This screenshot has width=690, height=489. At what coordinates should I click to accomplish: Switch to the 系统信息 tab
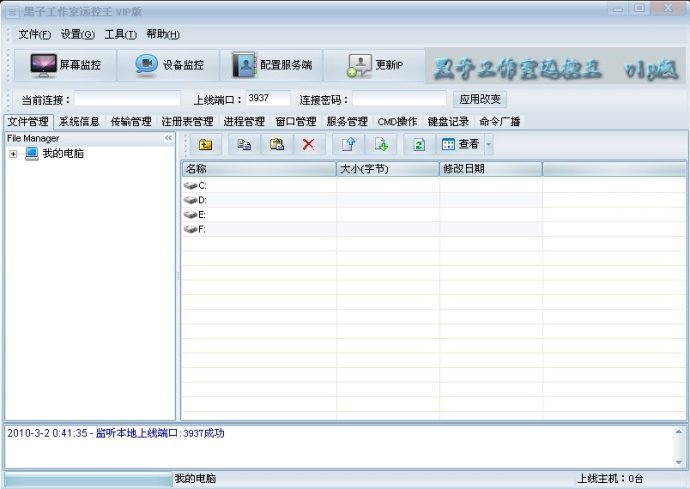79,122
